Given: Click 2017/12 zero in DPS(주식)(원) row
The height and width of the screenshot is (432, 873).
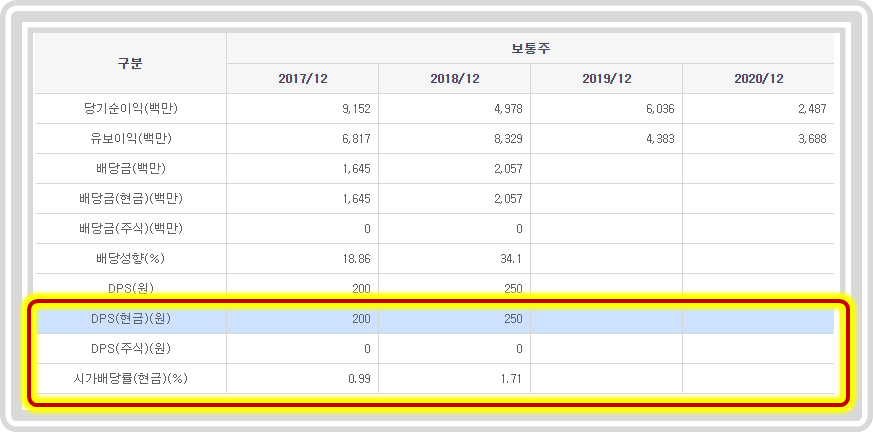Looking at the screenshot, I should coord(367,349).
